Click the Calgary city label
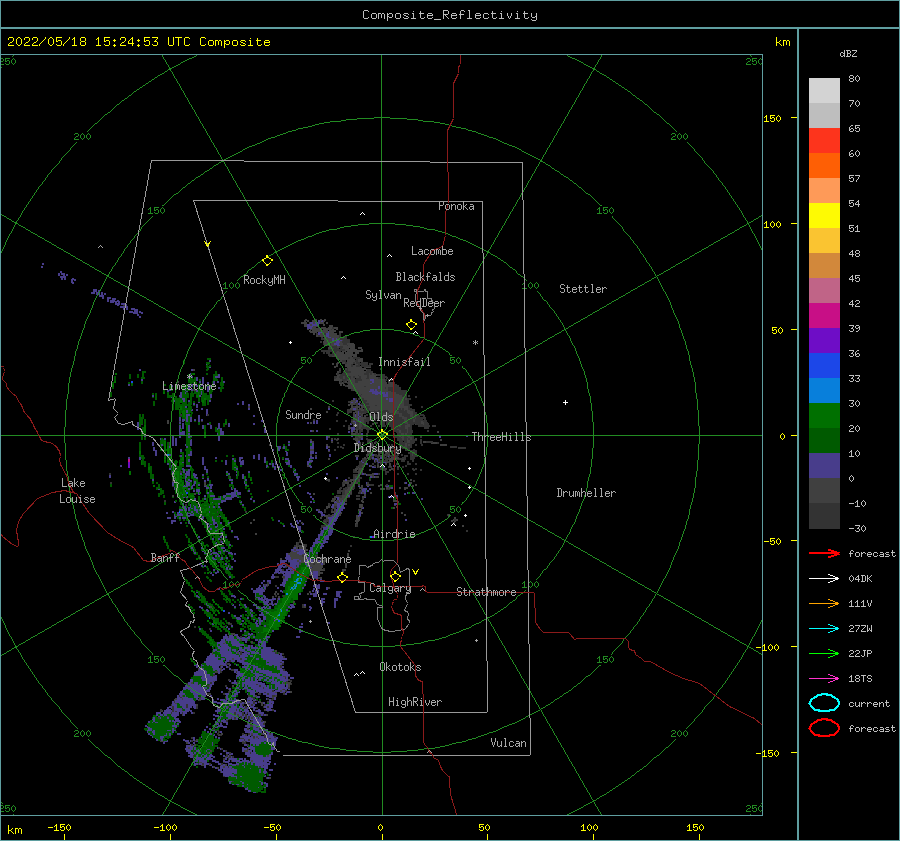This screenshot has height=841, width=900. click(390, 588)
